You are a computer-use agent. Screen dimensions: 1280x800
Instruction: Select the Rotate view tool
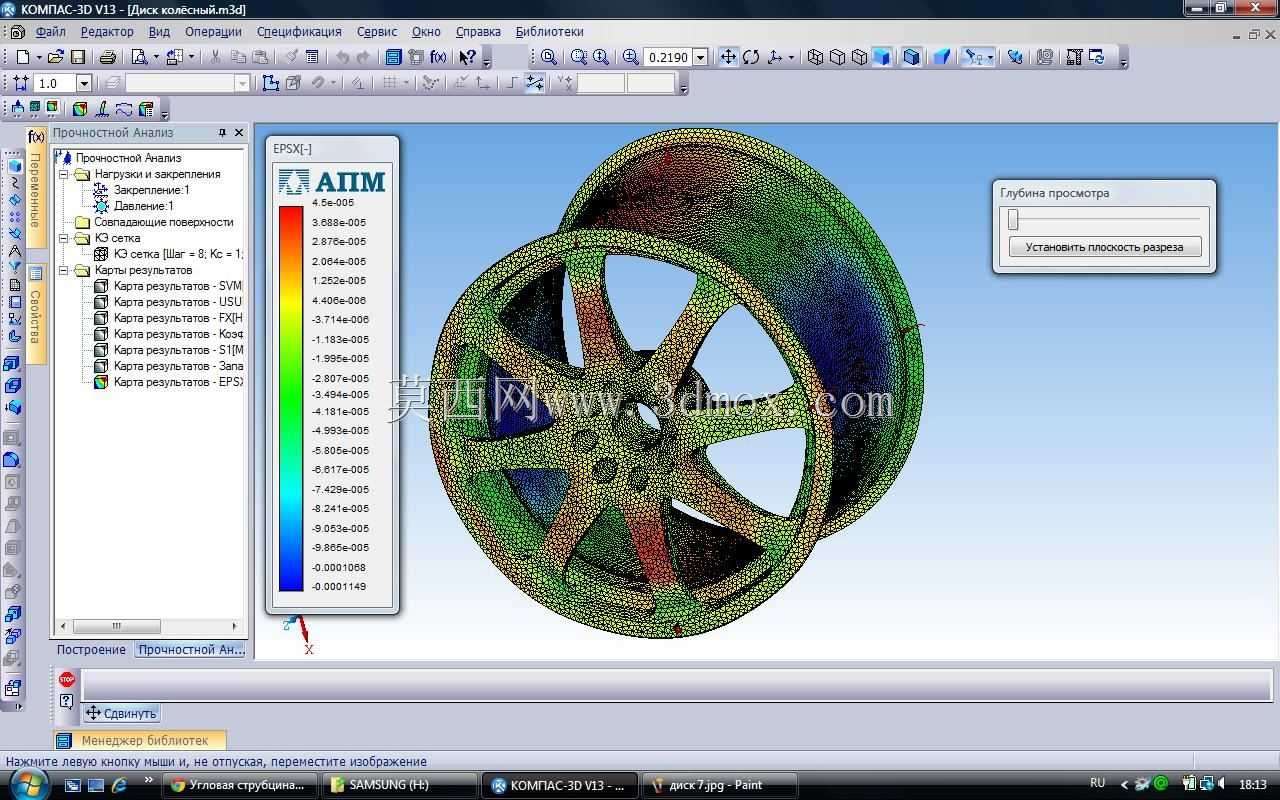(x=751, y=57)
